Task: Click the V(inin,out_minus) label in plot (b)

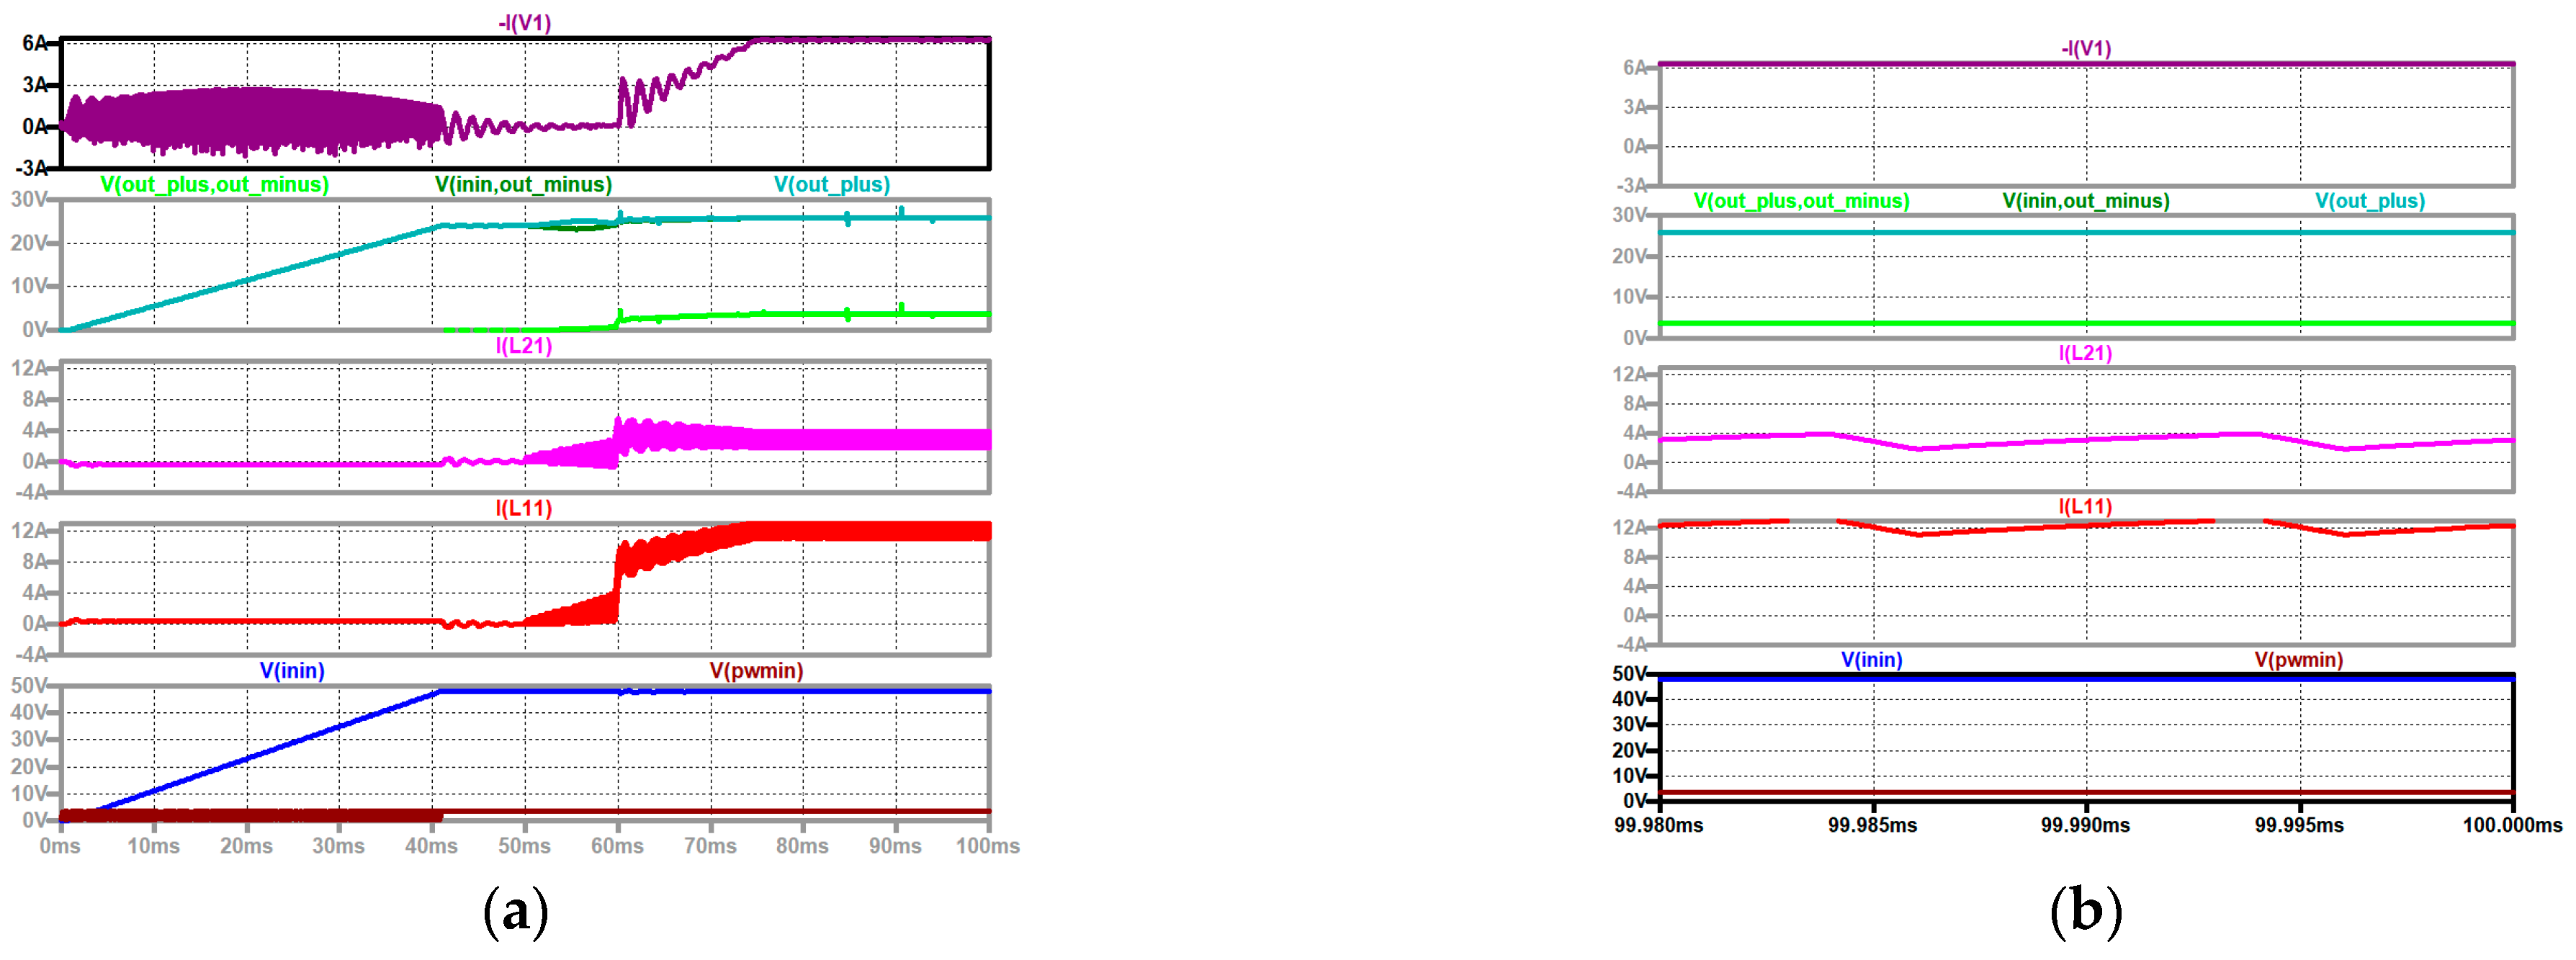Action: coord(2086,201)
